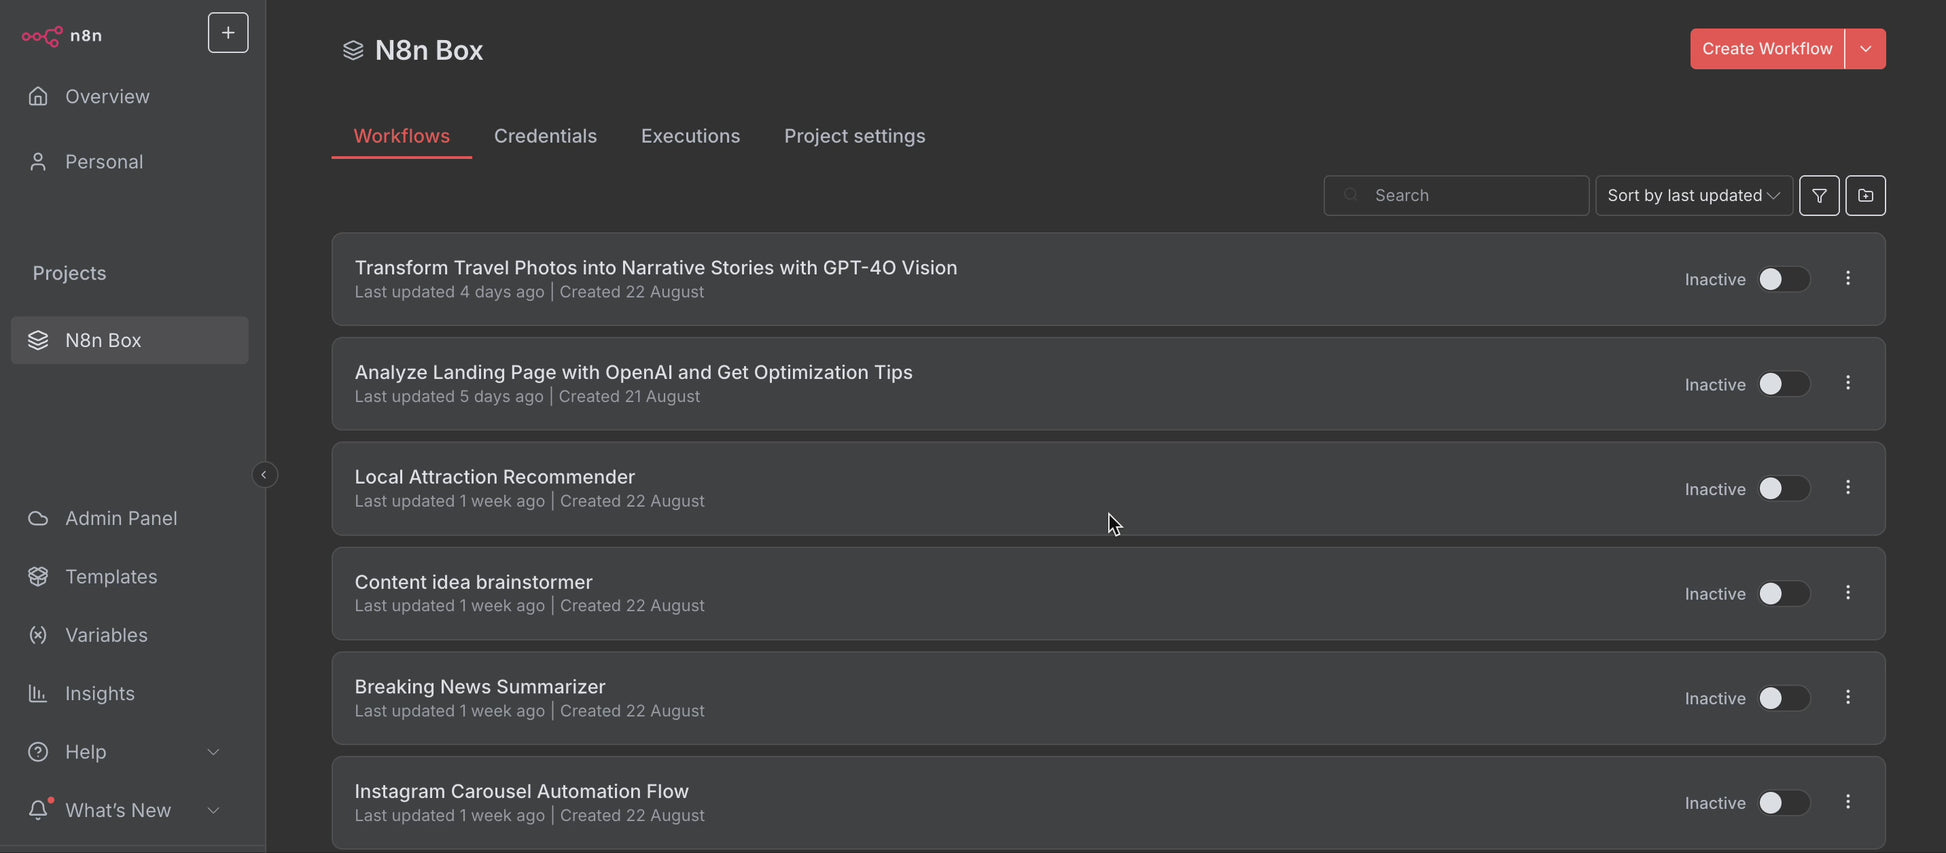Viewport: 1946px width, 853px height.
Task: Expand the Create Workflow dropdown arrow
Action: 1865,49
